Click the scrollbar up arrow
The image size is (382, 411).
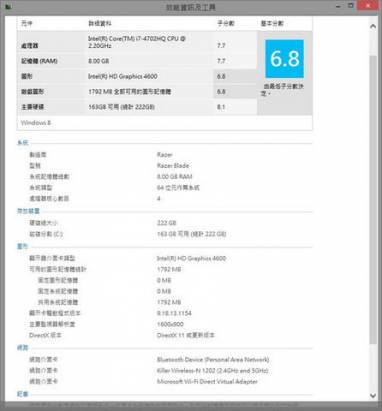click(x=373, y=26)
